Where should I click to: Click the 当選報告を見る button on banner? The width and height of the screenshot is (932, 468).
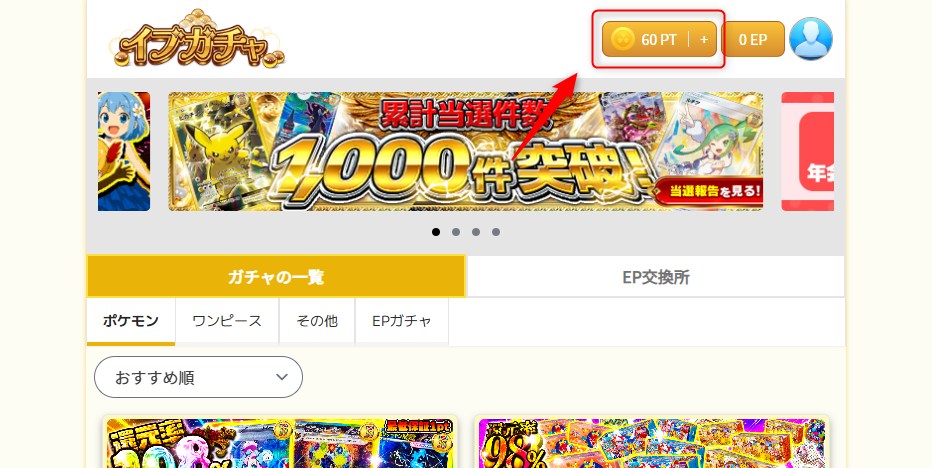[709, 191]
